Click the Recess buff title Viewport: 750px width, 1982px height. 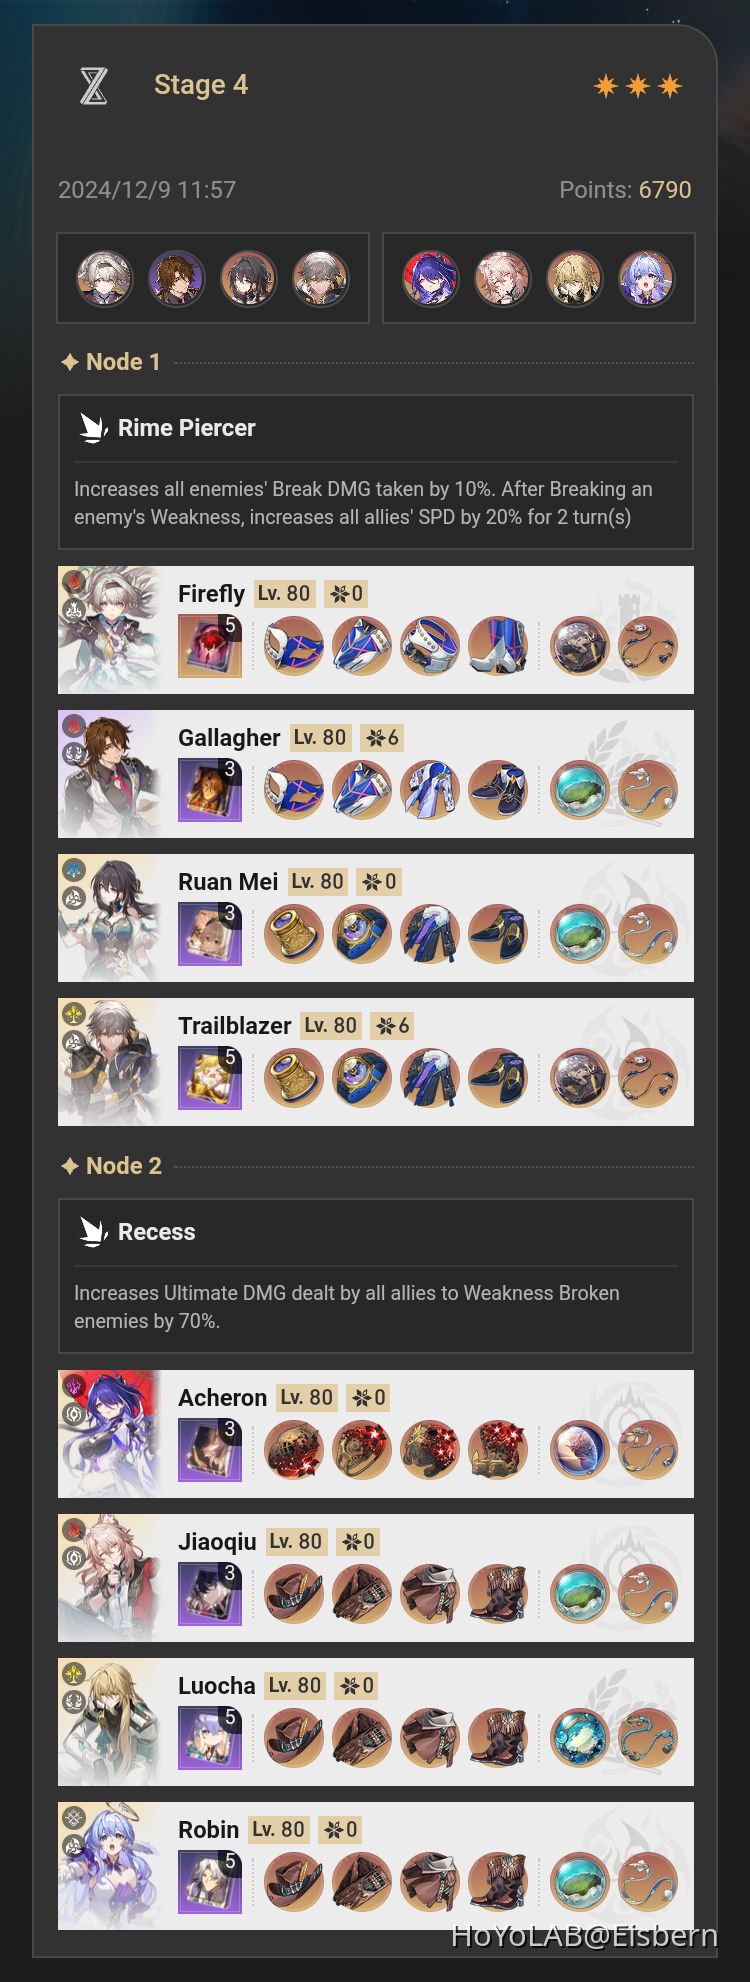coord(157,1232)
